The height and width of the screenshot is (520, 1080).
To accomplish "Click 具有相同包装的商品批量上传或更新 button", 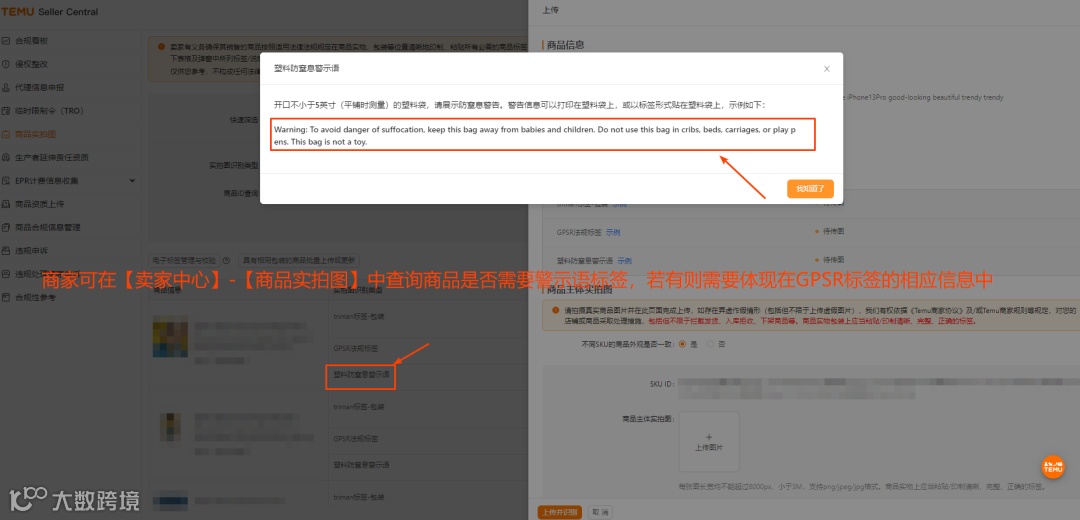I will (x=299, y=260).
